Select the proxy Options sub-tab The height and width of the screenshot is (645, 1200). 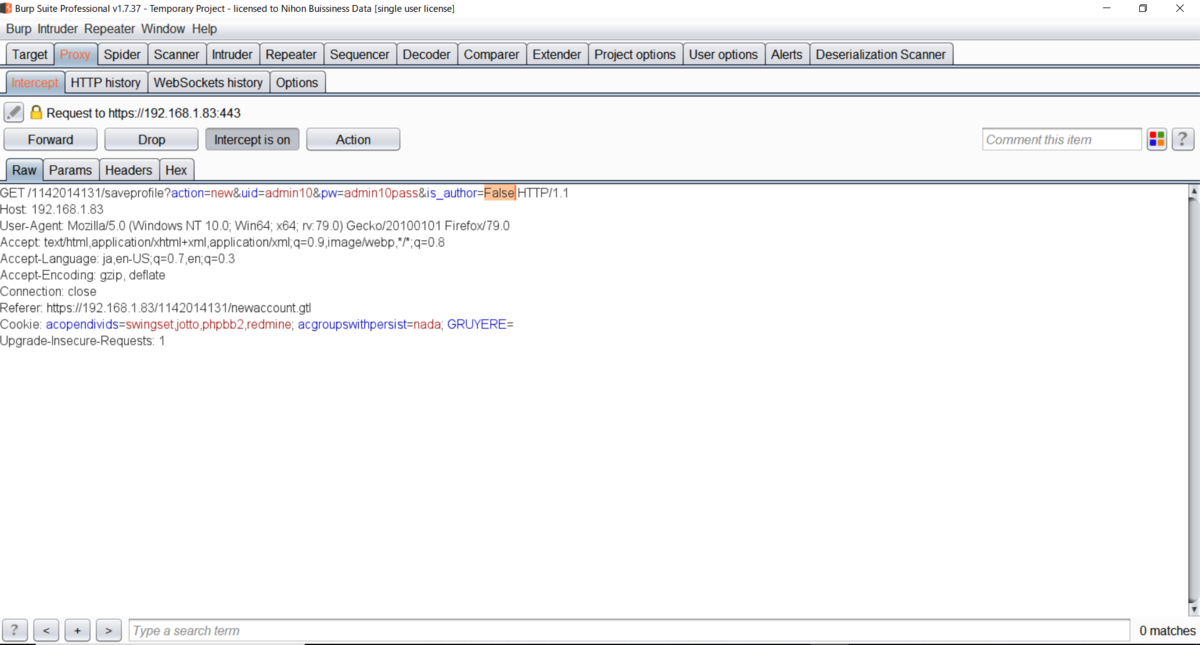click(x=297, y=82)
